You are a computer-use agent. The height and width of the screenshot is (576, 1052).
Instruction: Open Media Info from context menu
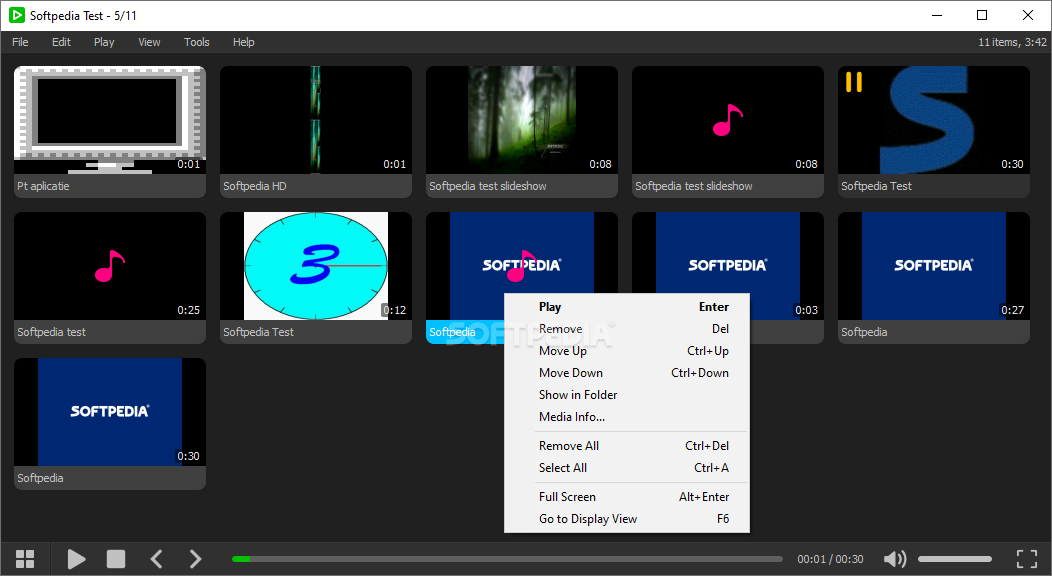click(627, 417)
